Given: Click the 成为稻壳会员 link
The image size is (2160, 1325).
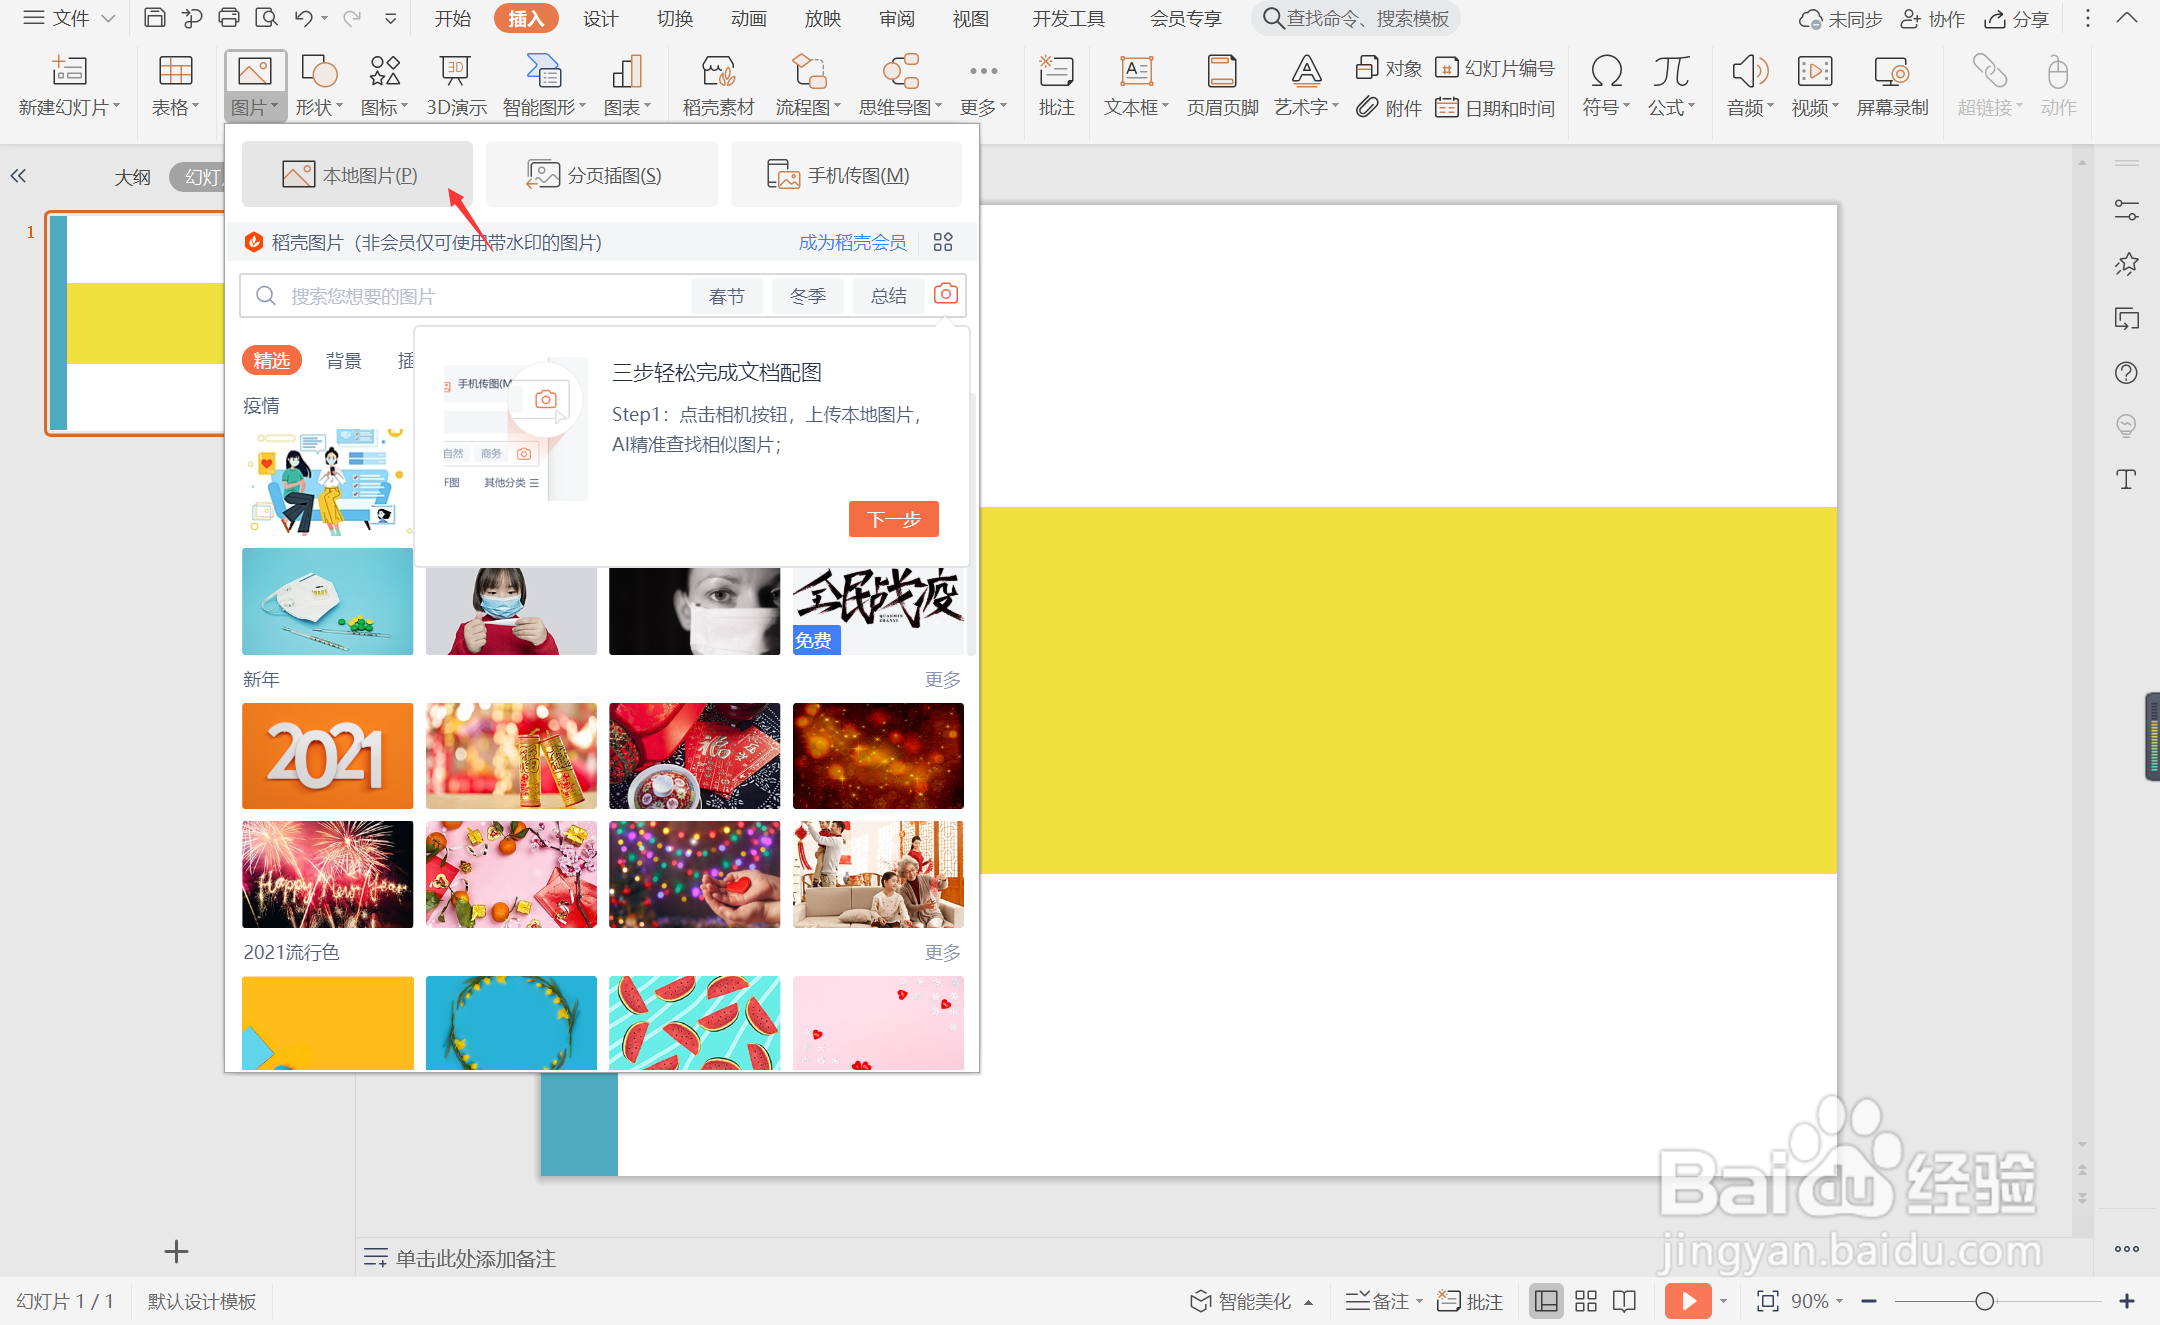Looking at the screenshot, I should 852,242.
